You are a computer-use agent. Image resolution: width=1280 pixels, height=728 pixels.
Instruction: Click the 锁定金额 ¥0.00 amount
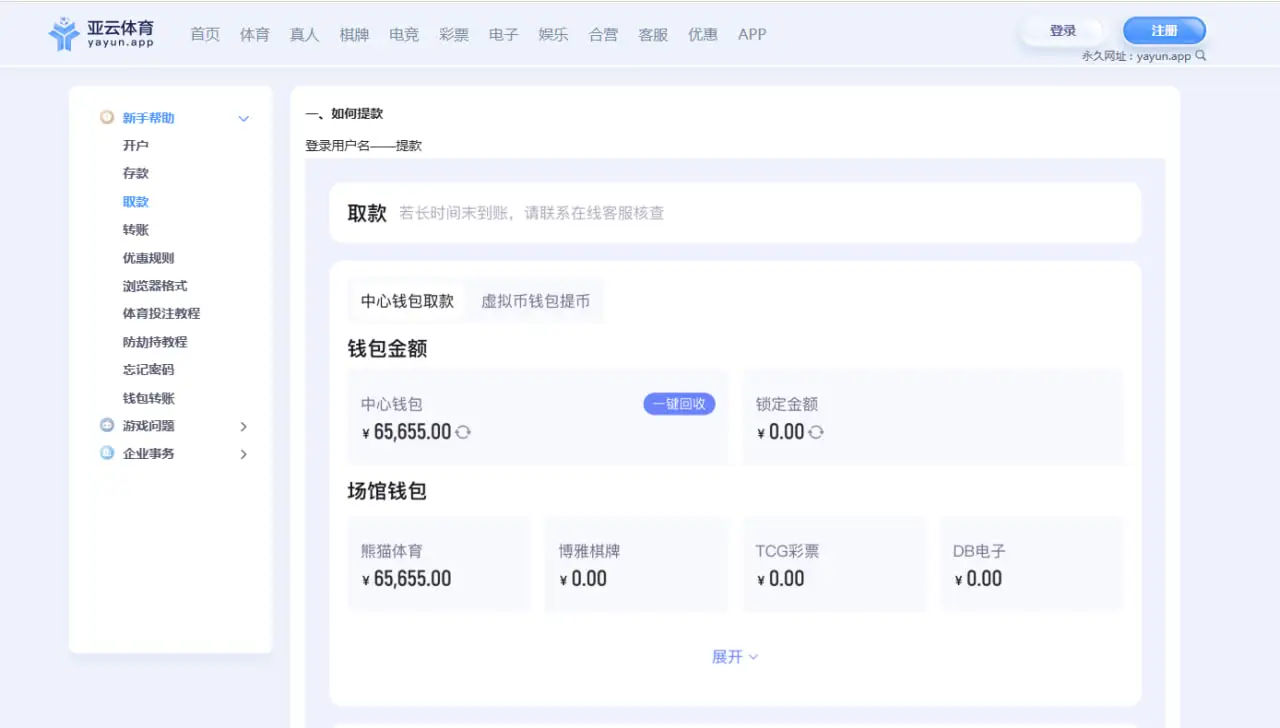(781, 432)
